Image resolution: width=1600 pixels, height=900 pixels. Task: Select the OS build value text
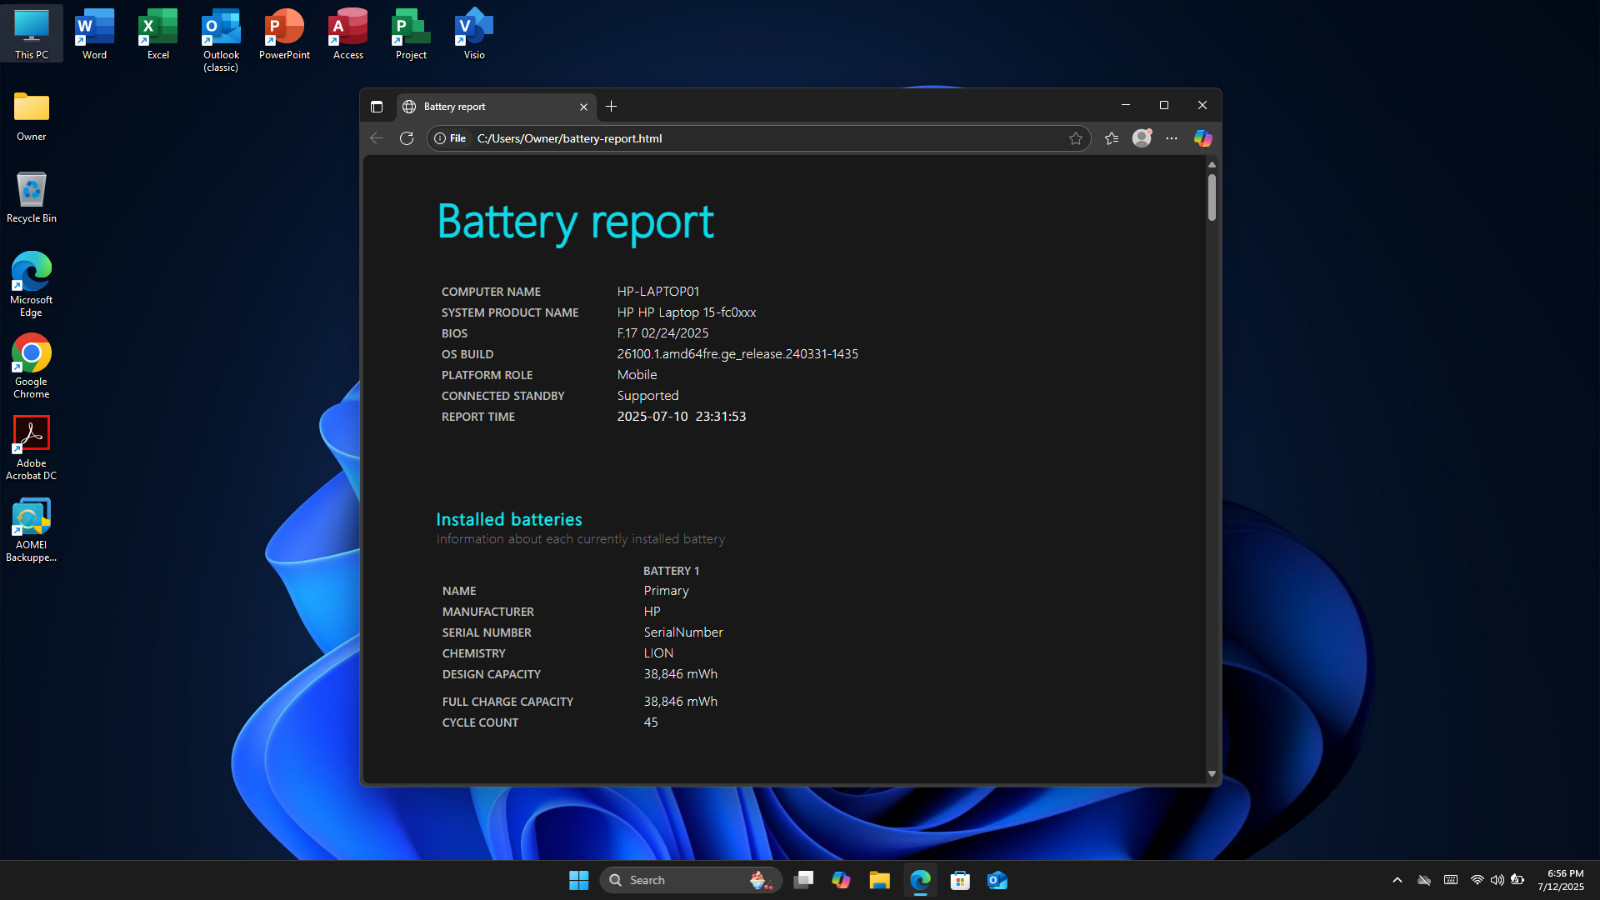click(737, 354)
